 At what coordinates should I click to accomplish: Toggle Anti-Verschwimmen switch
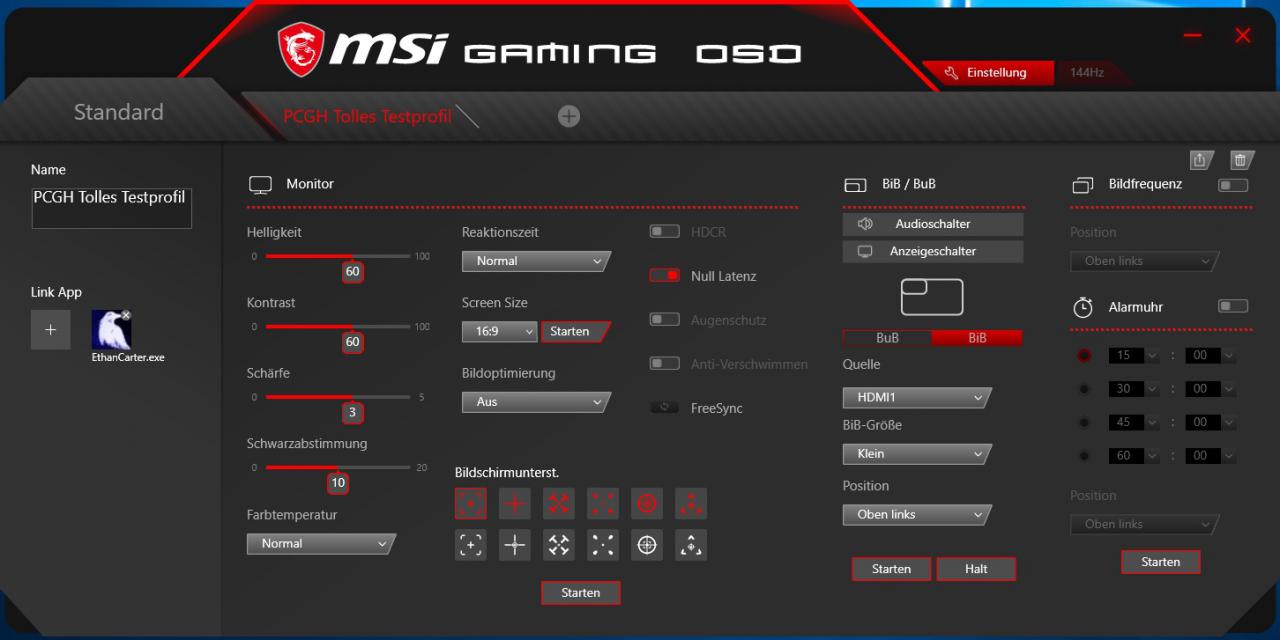(x=664, y=364)
